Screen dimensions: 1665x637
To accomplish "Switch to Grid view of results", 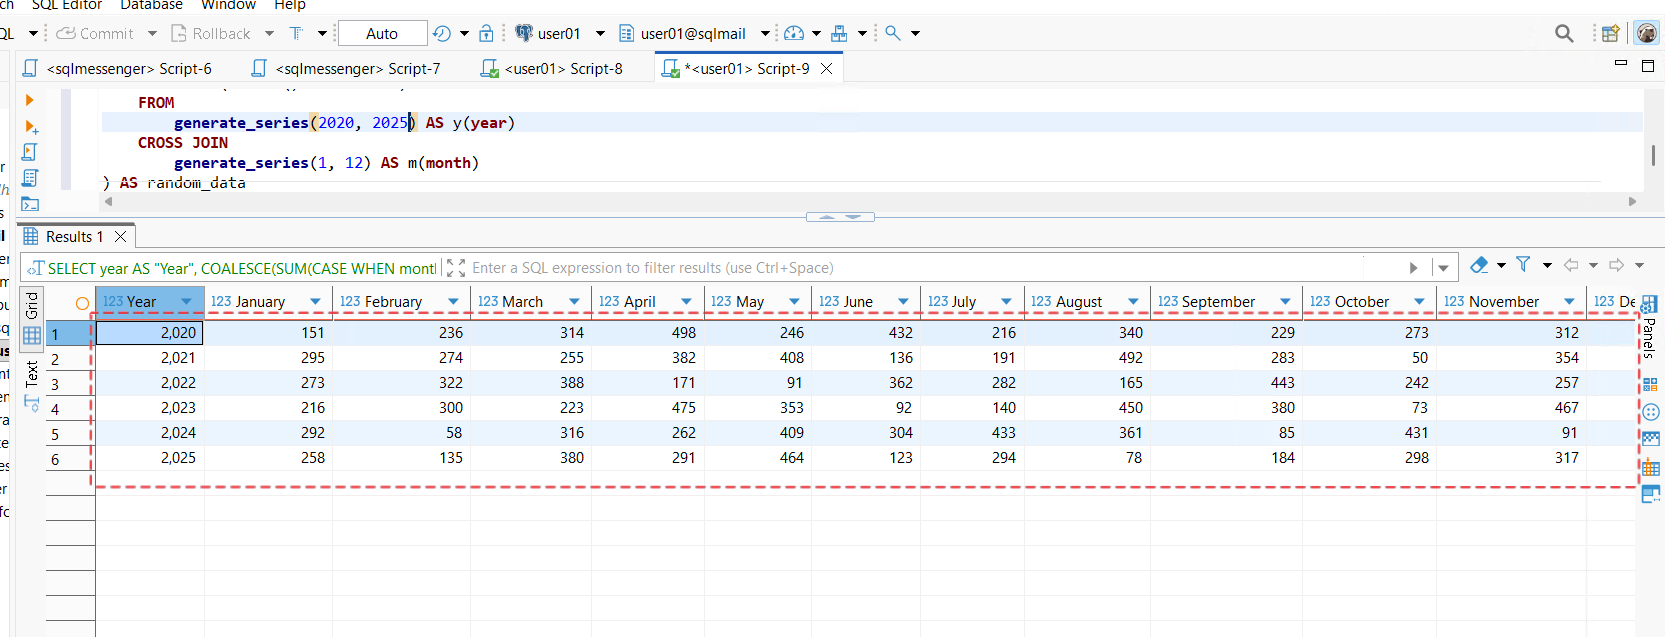I will click(32, 320).
